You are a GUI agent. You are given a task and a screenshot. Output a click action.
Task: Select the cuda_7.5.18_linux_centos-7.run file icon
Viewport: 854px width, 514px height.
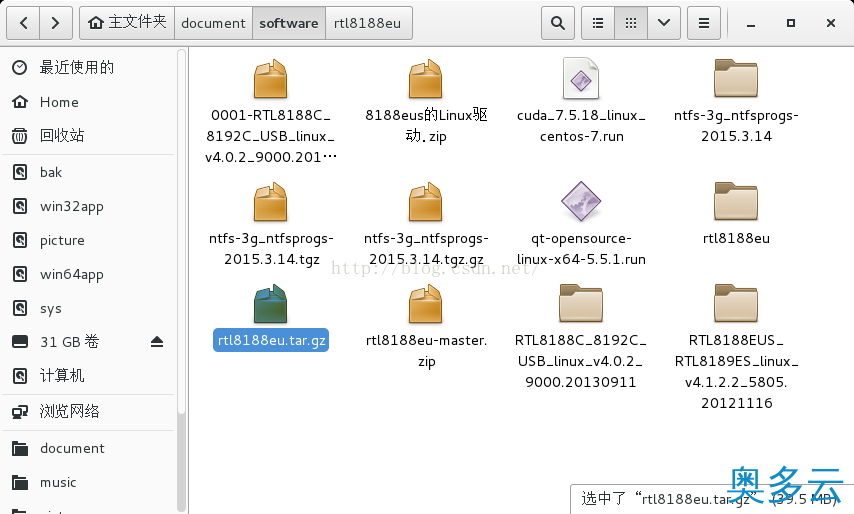(581, 79)
